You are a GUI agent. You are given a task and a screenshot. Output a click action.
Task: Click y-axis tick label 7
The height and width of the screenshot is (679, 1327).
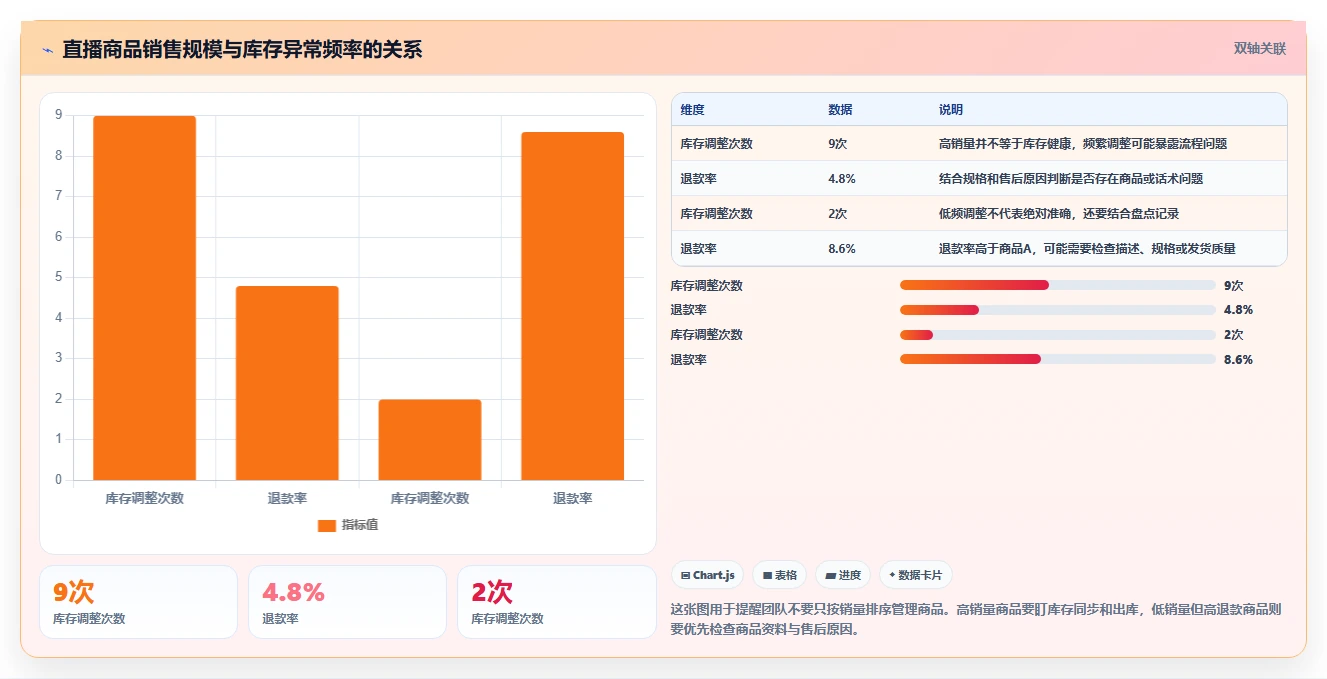pos(59,196)
